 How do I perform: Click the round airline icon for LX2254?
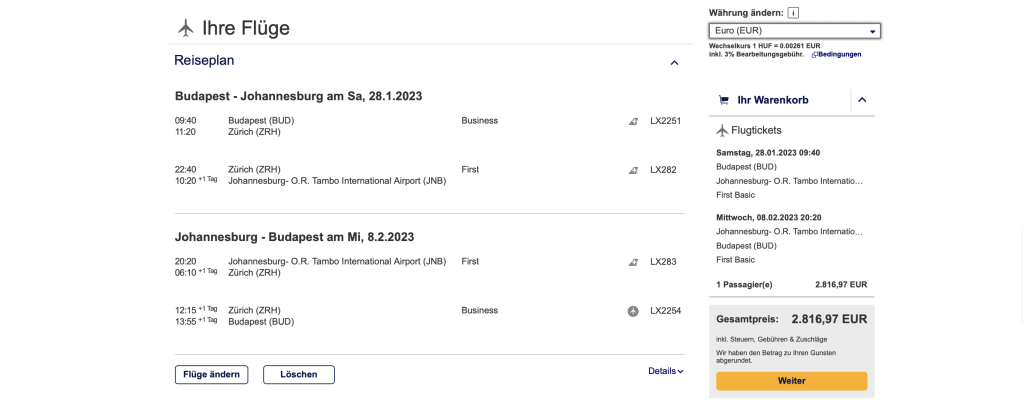tap(633, 311)
